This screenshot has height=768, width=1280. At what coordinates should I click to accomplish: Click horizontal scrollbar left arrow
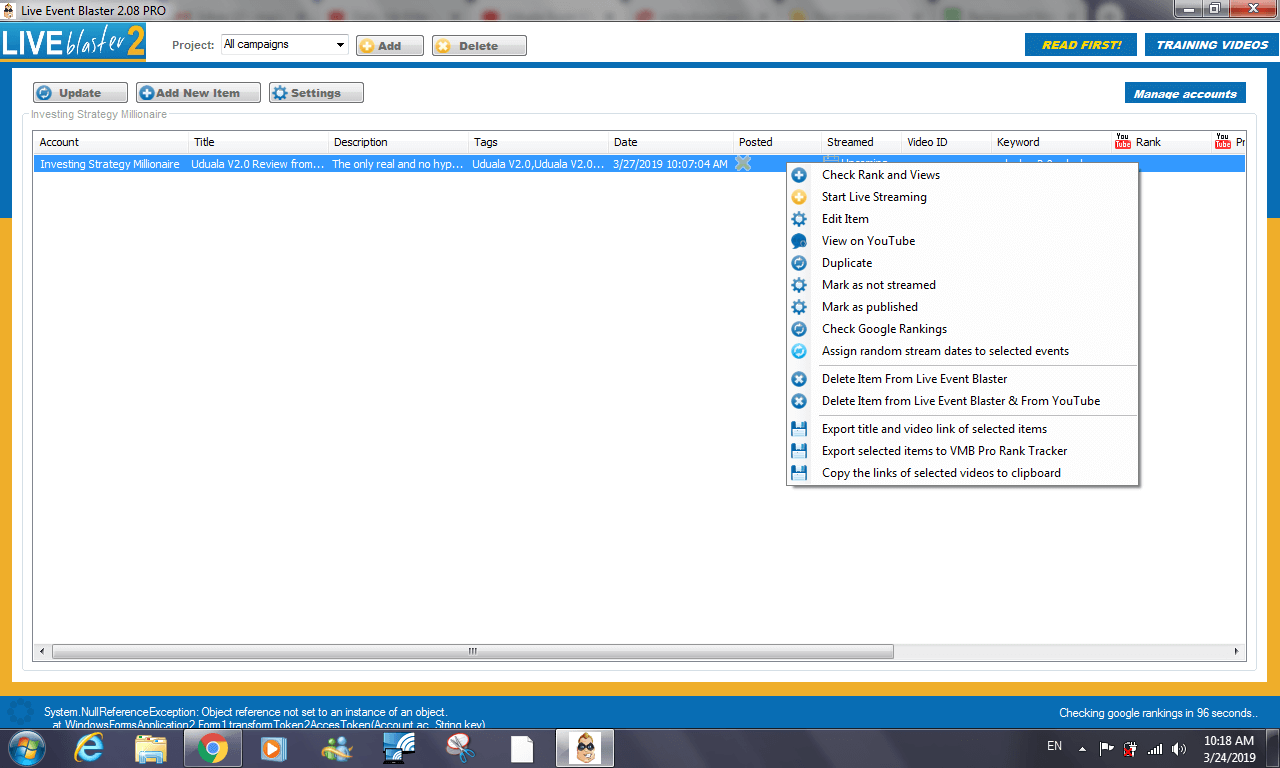click(42, 651)
